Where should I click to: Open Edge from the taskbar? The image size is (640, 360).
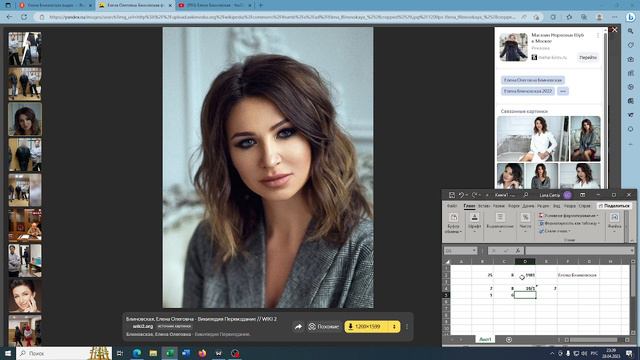(x=137, y=353)
